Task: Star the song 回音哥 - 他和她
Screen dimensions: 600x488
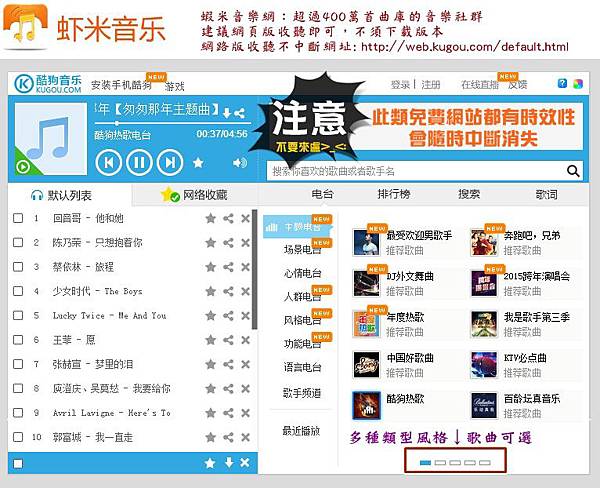Action: [210, 219]
